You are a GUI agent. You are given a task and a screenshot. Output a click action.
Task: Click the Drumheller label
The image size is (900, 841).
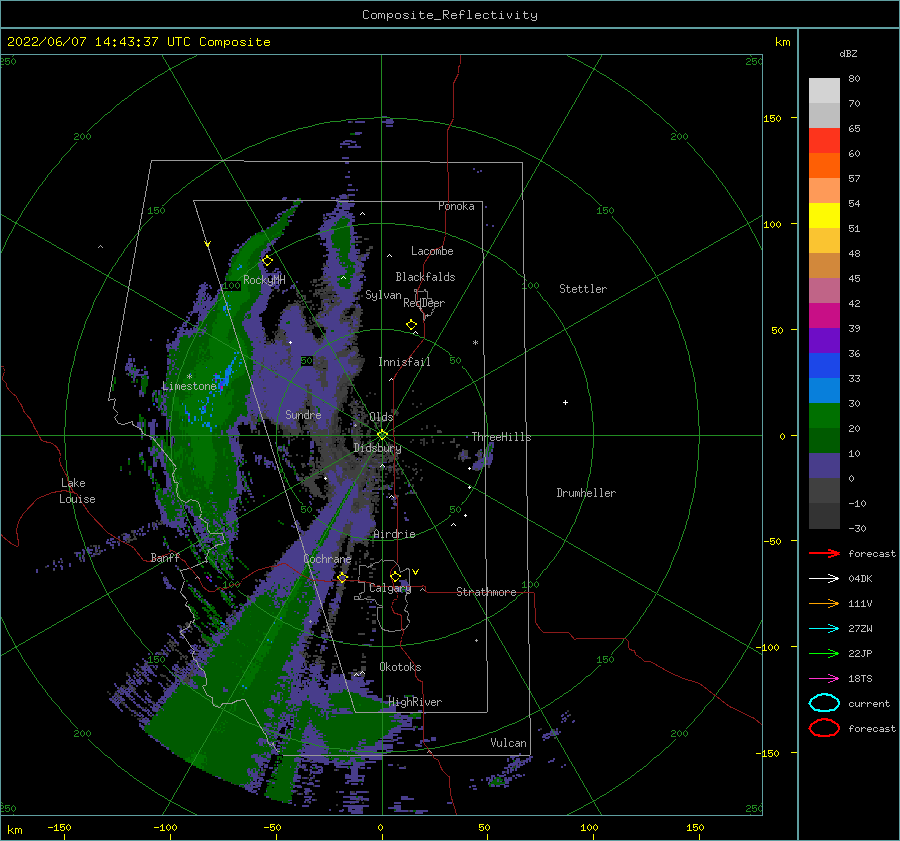click(x=586, y=493)
